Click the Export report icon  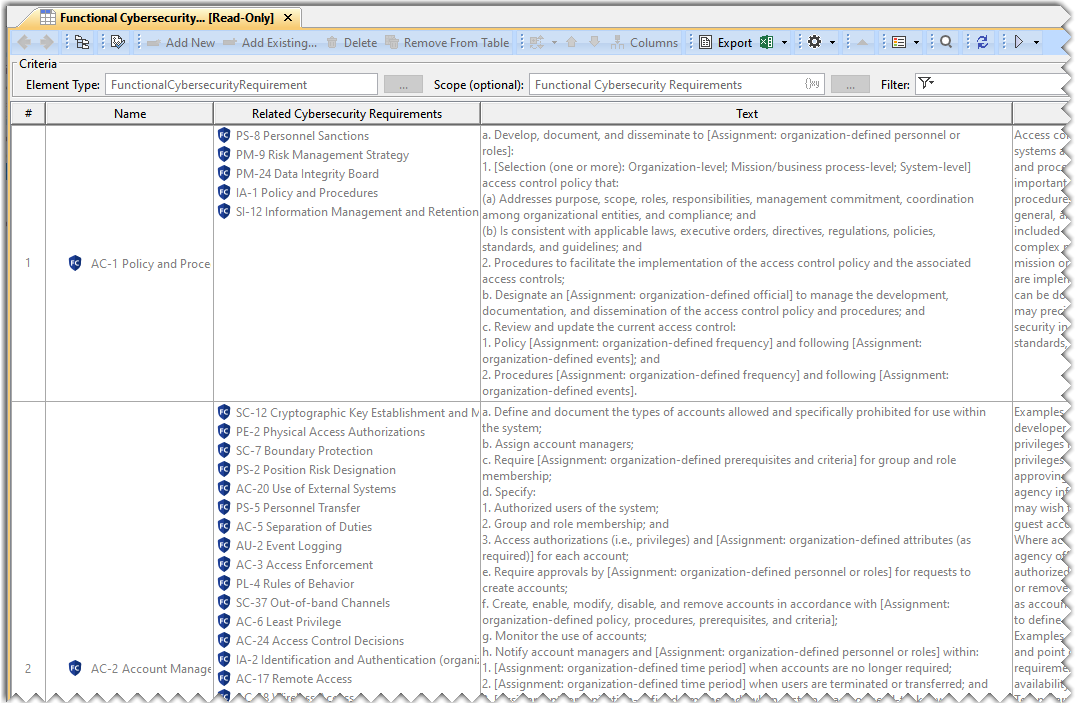click(706, 42)
